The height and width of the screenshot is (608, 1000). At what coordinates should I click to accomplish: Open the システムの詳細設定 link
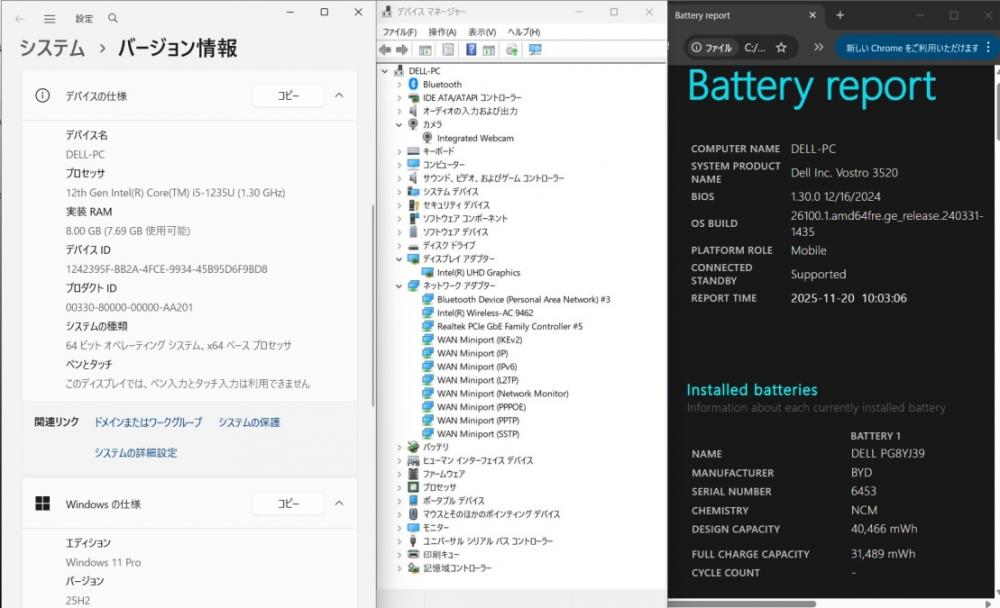[135, 453]
